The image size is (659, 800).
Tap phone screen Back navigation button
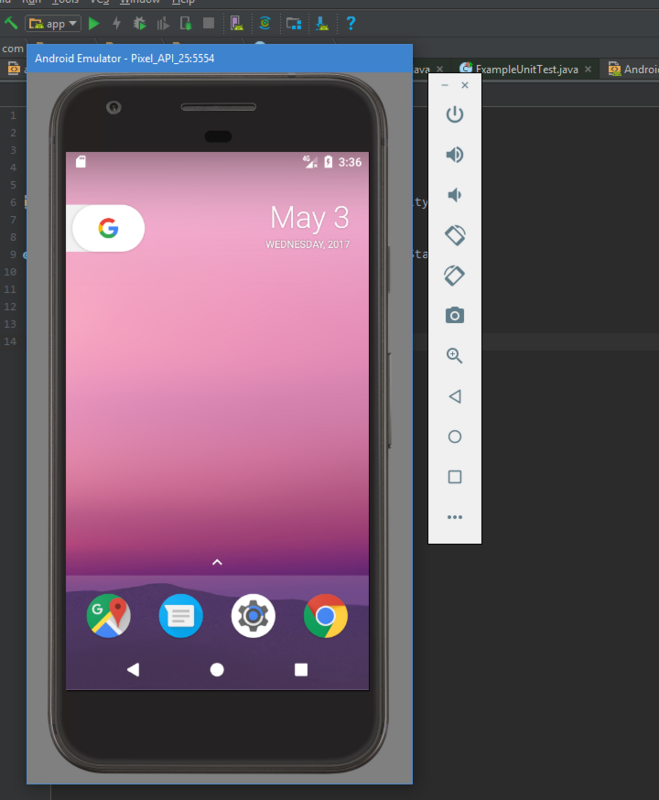(x=133, y=669)
